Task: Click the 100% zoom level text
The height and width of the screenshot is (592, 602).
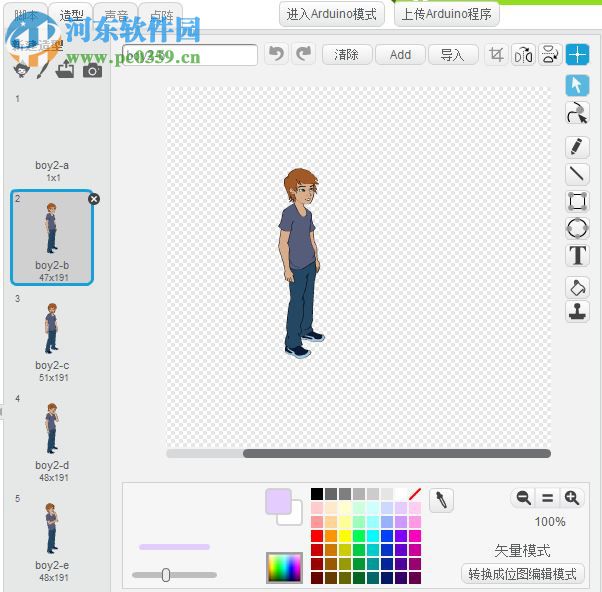Action: pyautogui.click(x=550, y=522)
